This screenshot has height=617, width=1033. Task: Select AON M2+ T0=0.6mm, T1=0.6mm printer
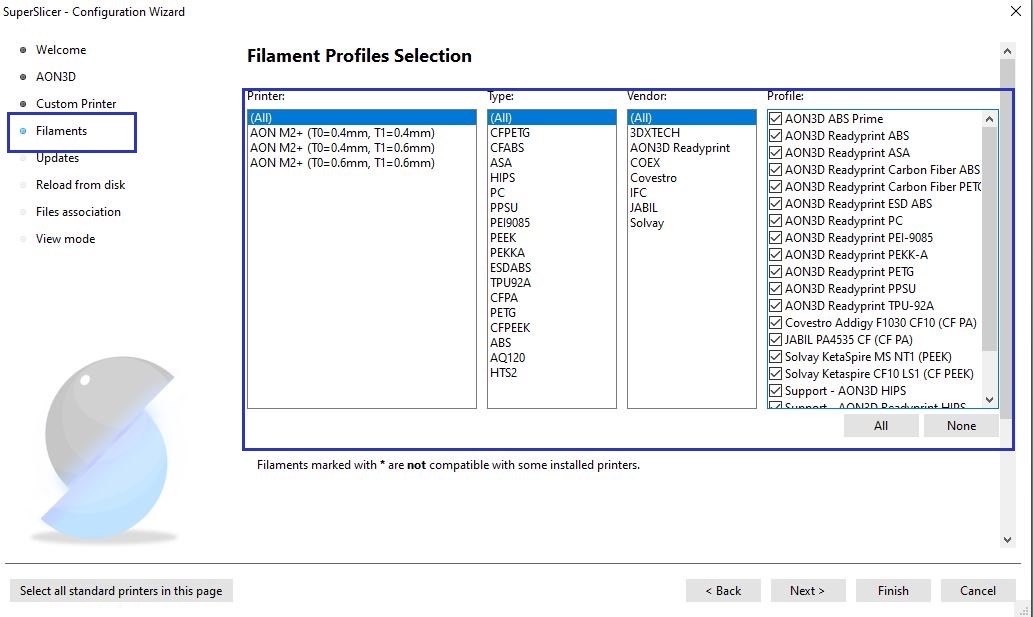coord(362,163)
